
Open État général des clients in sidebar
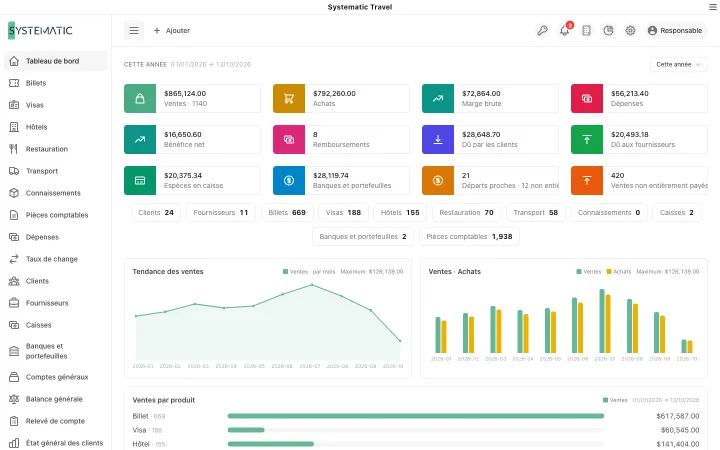click(56, 443)
